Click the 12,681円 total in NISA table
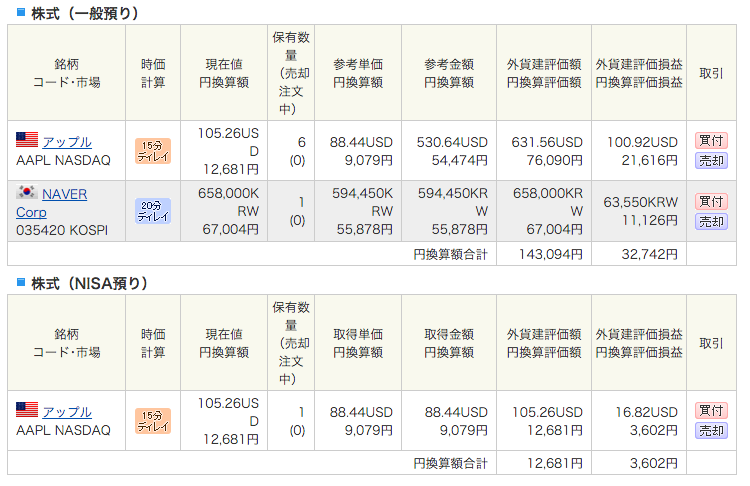This screenshot has width=750, height=486. click(554, 463)
